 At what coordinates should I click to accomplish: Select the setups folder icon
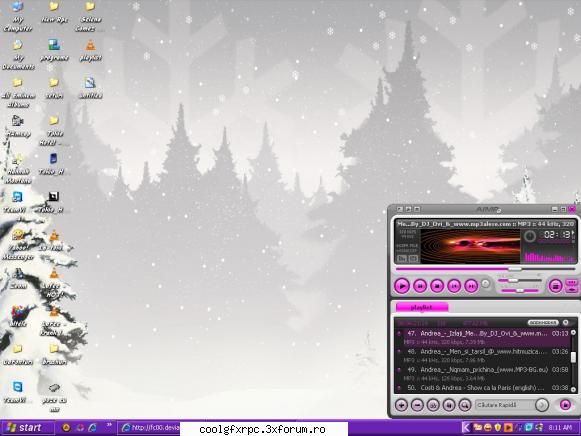(x=54, y=88)
